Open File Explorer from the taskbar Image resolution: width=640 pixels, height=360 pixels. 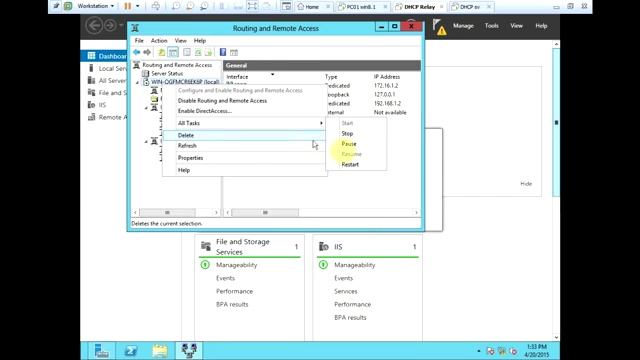point(160,351)
